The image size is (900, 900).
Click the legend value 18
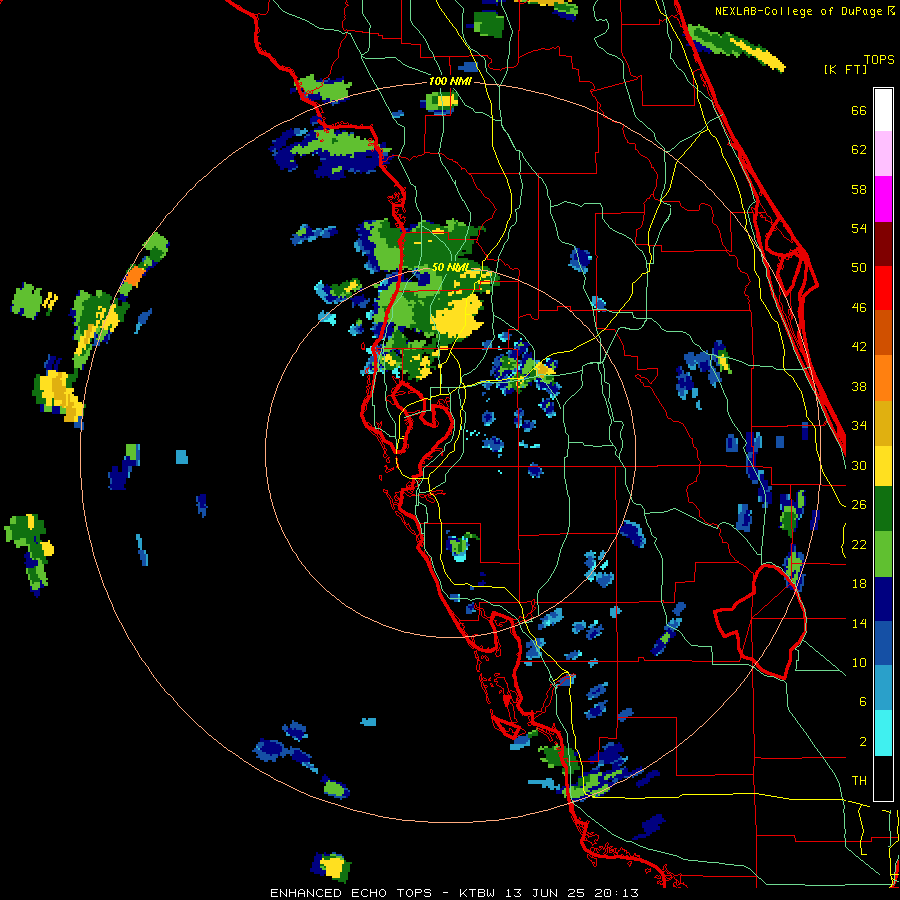pos(859,584)
